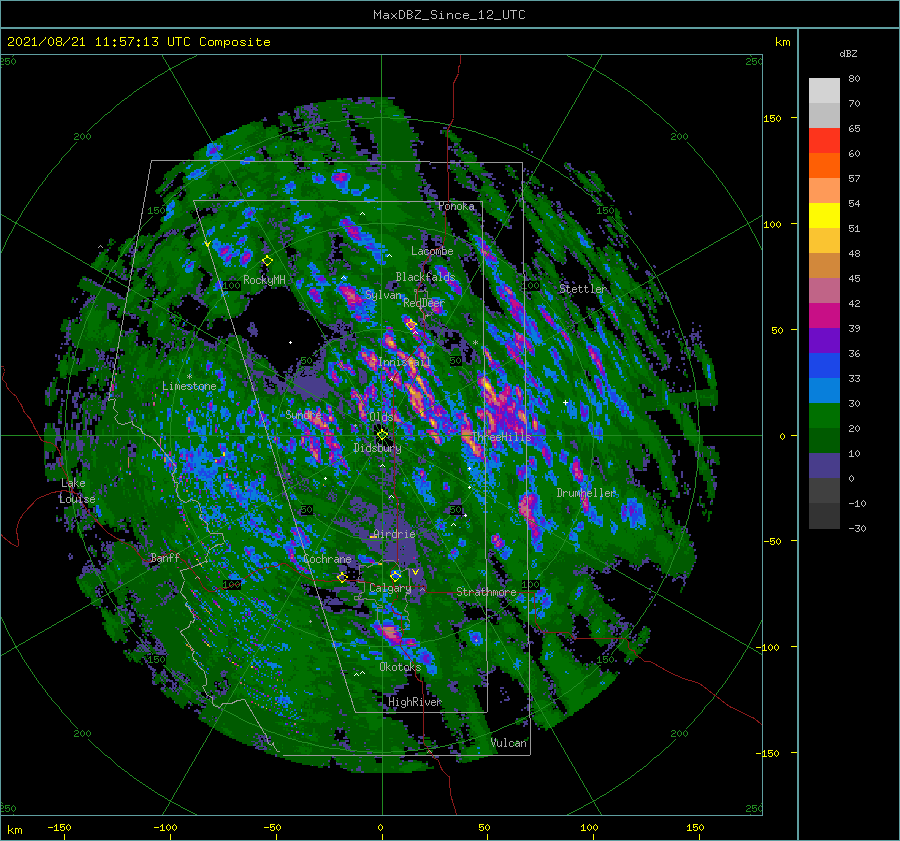Click the blue-yellow diamond marker above Calgary
This screenshot has width=900, height=841.
coord(395,575)
